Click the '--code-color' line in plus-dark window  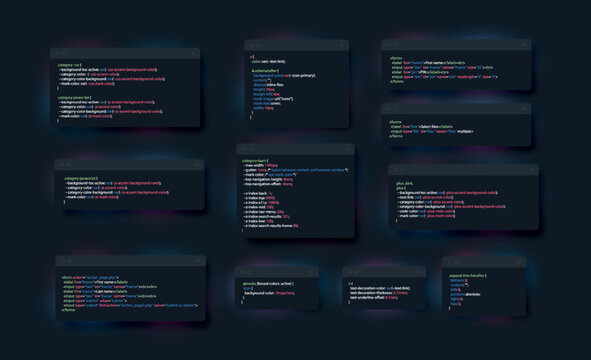(x=426, y=211)
